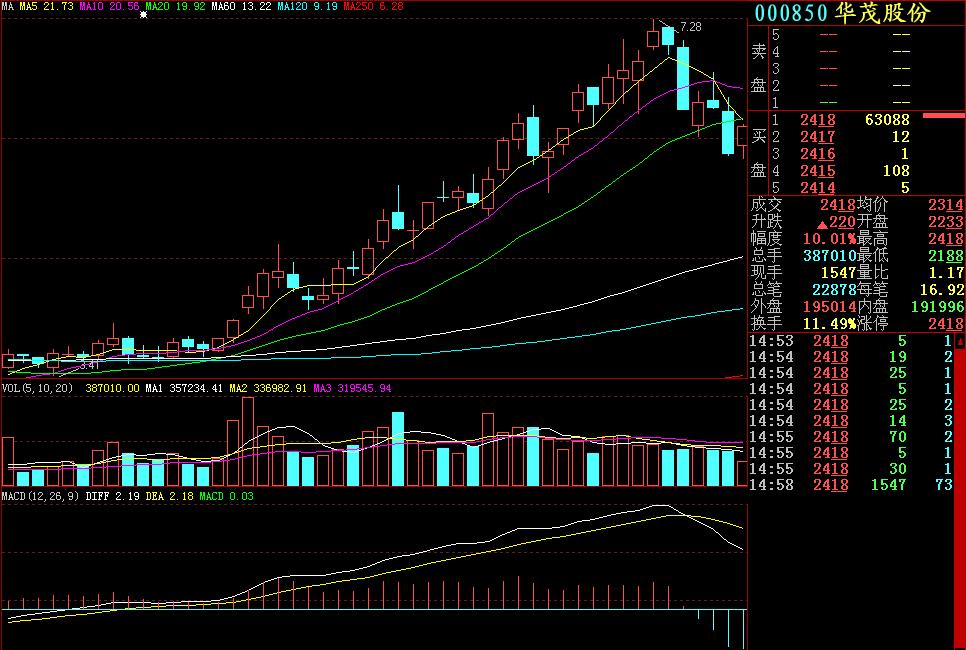Click the MA5 21.73 indicator label
Viewport: 966px width, 650px height.
pyautogui.click(x=46, y=6)
